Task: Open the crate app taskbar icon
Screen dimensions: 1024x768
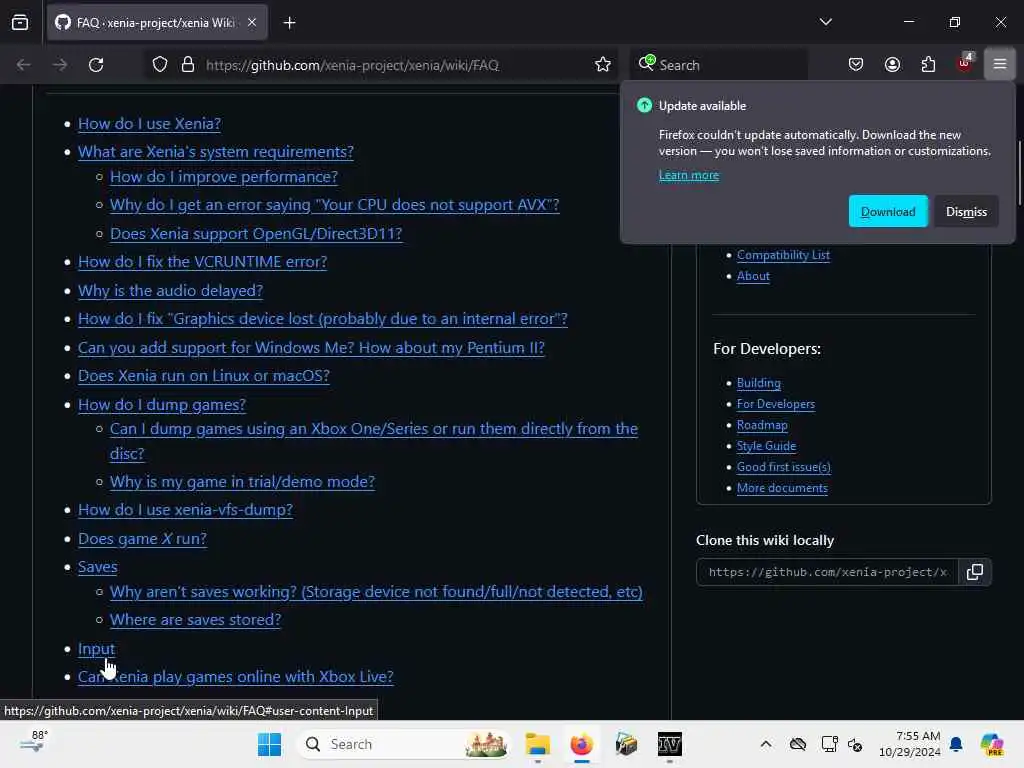Action: (626, 744)
